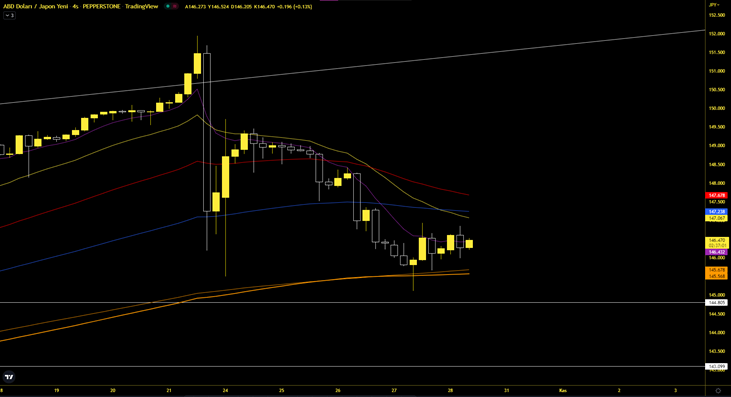Click the Kas month marker on time axis
This screenshot has height=397, width=731.
click(x=563, y=390)
